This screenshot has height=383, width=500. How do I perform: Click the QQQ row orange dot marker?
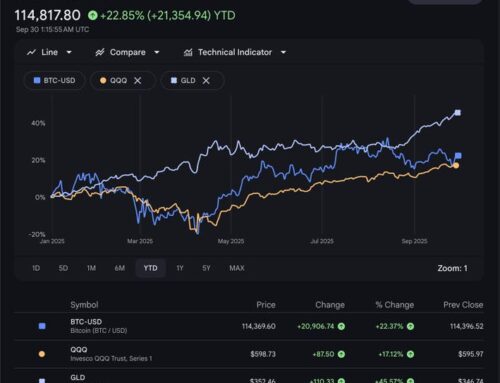click(x=42, y=354)
